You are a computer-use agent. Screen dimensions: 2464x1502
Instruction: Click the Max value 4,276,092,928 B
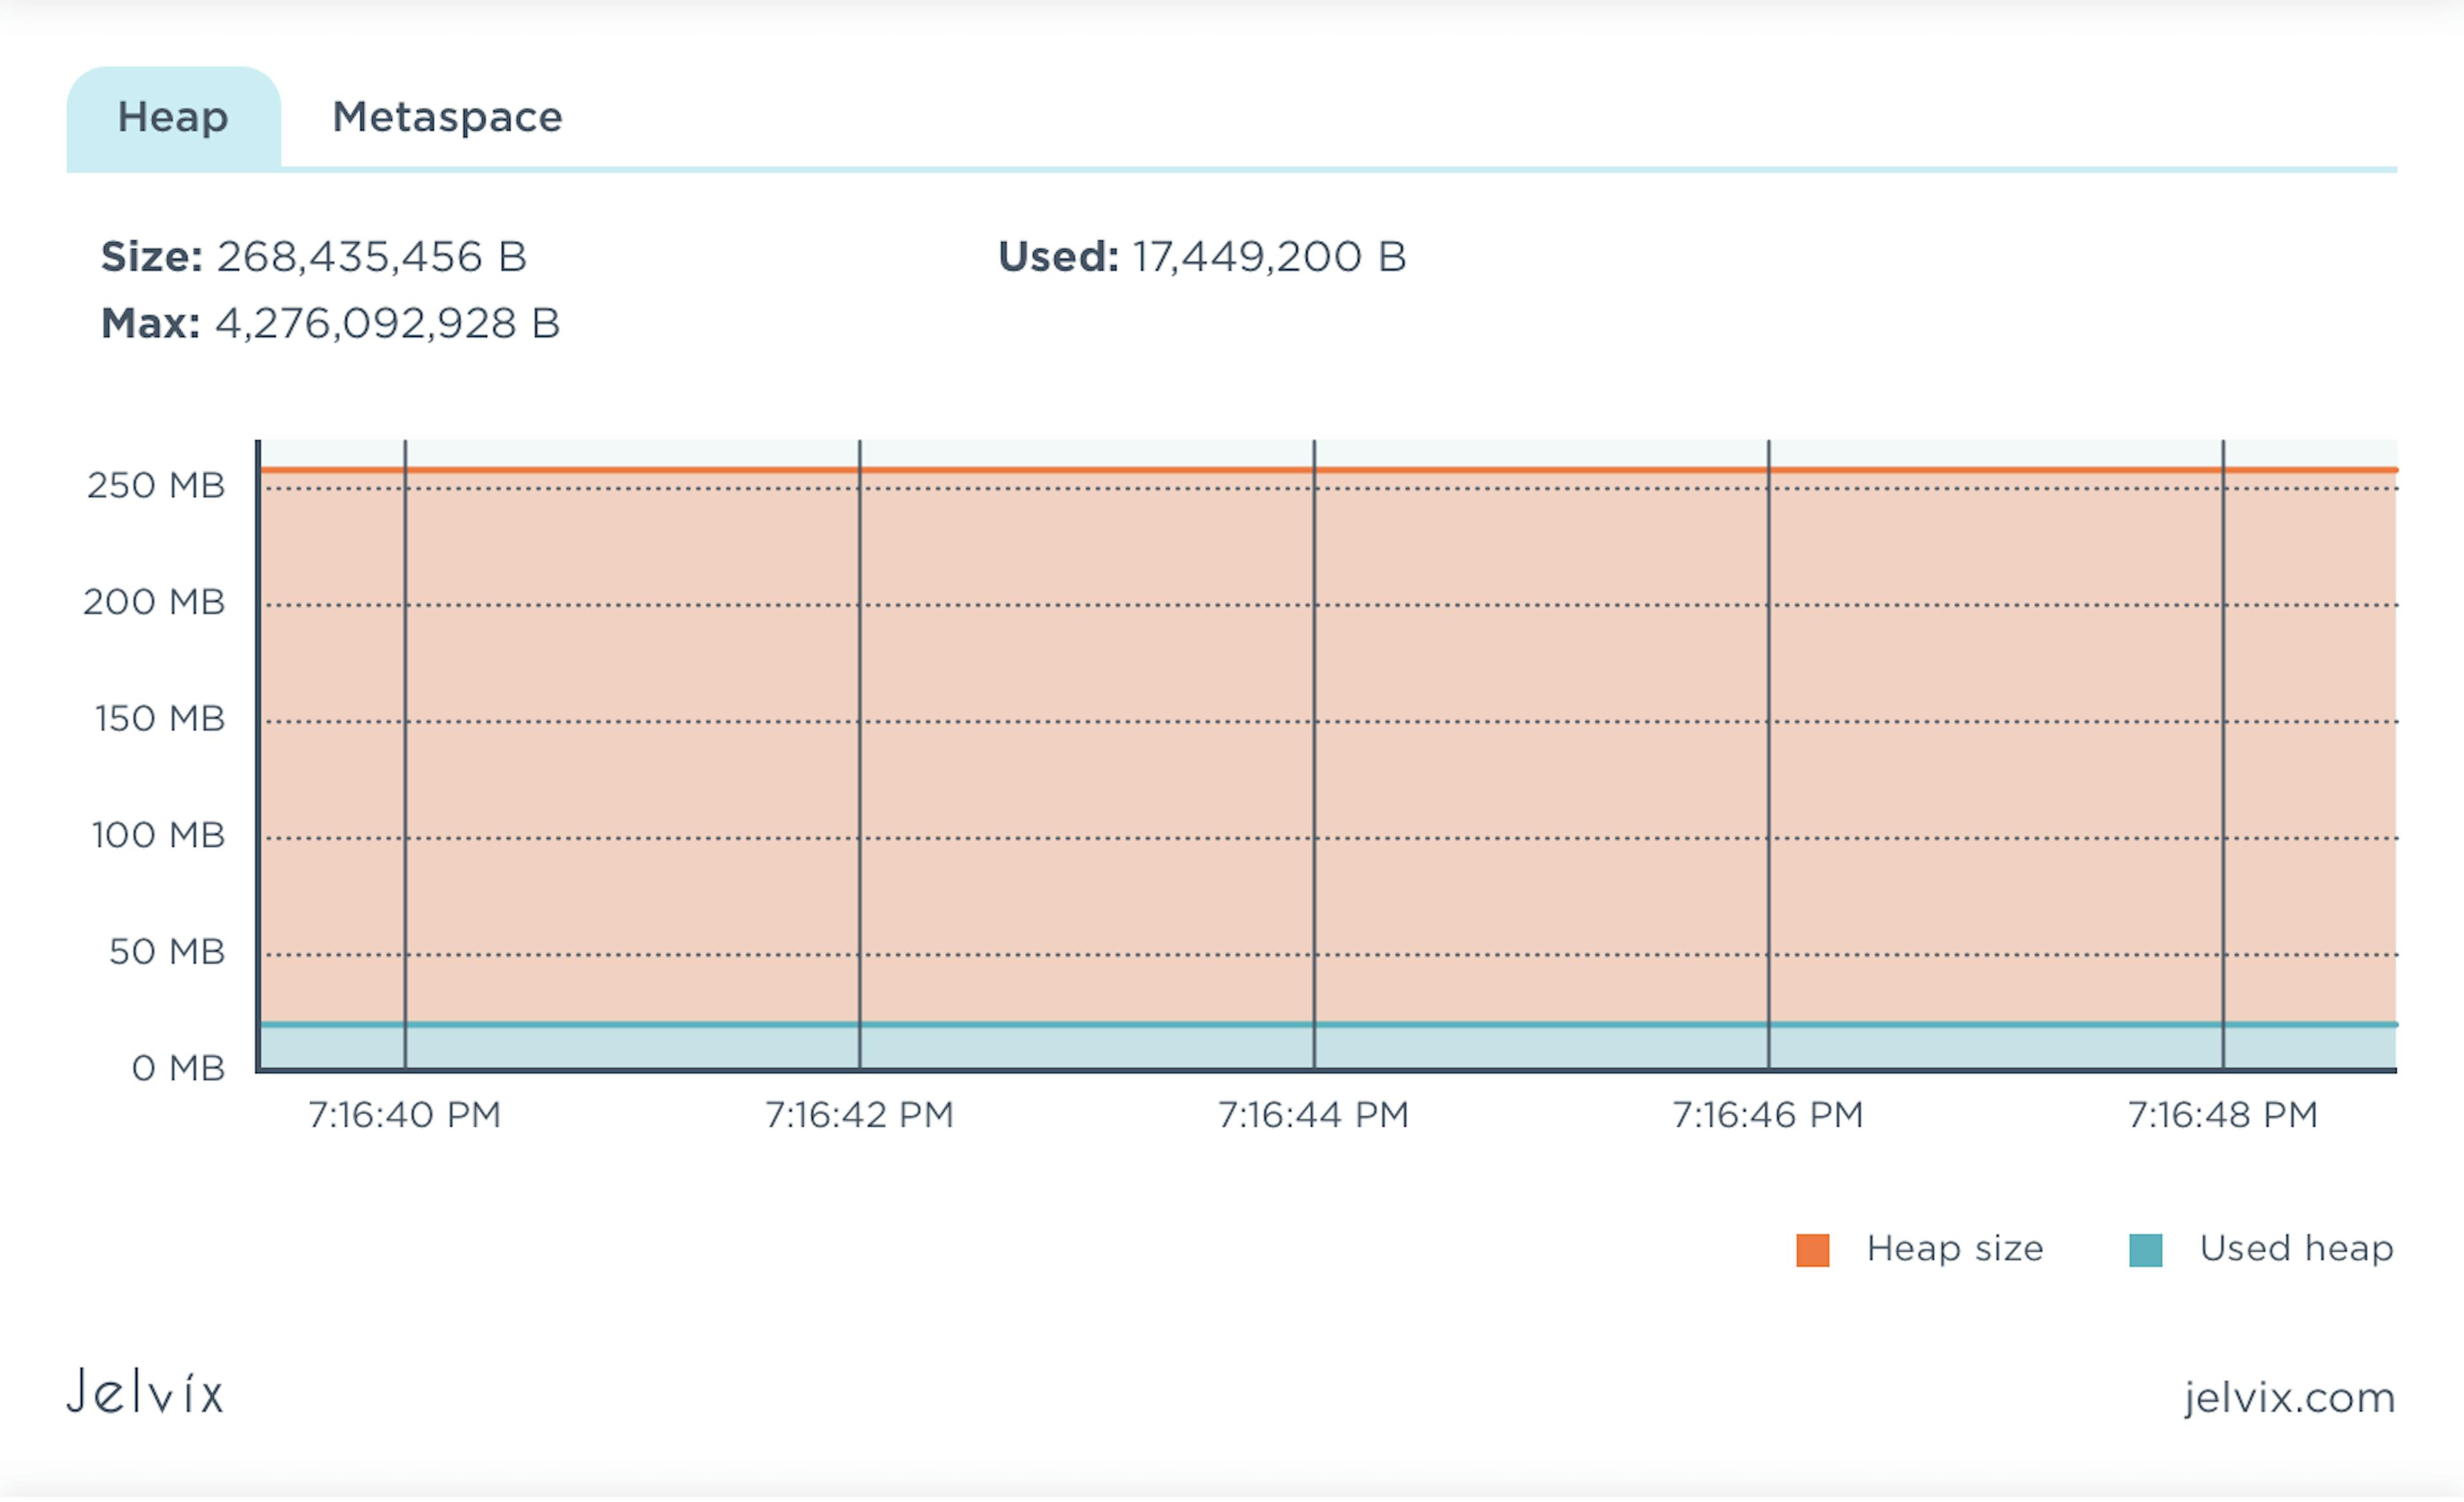387,324
